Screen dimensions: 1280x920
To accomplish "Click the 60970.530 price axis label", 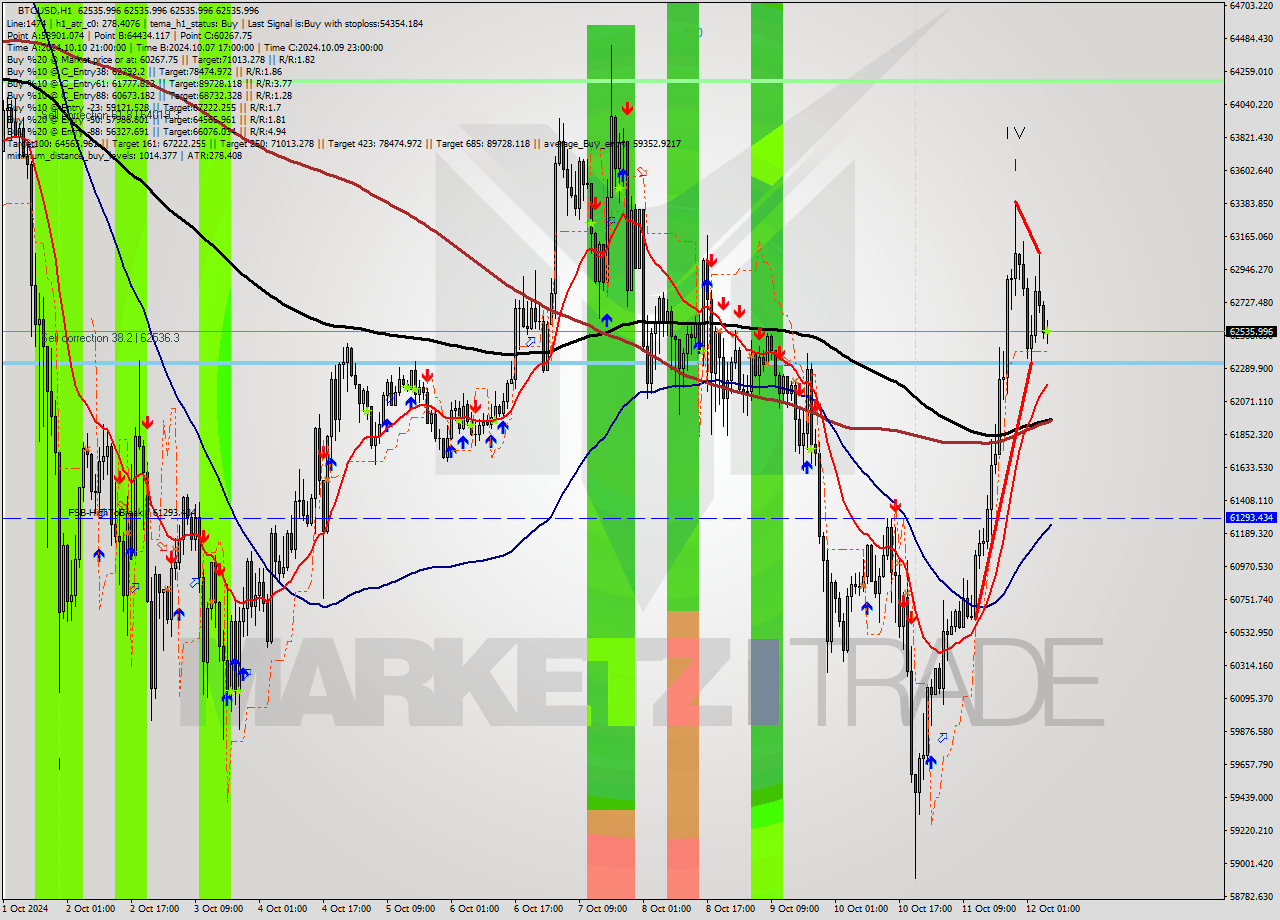I will pyautogui.click(x=1250, y=567).
